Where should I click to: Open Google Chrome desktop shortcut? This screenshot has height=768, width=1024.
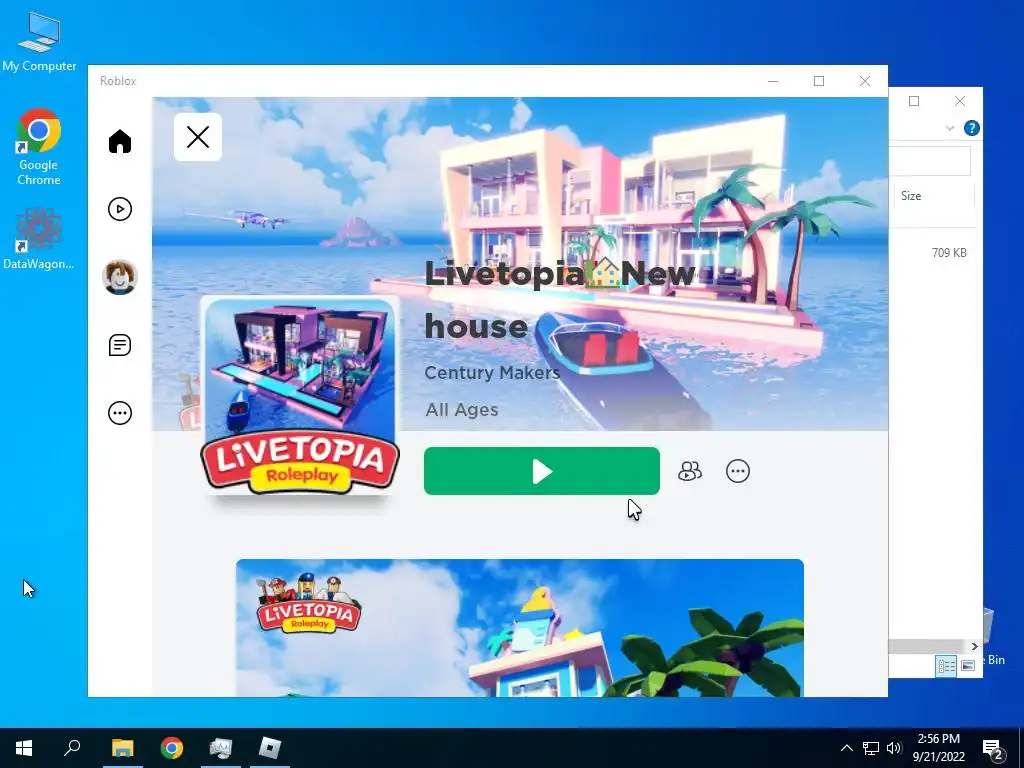point(39,148)
